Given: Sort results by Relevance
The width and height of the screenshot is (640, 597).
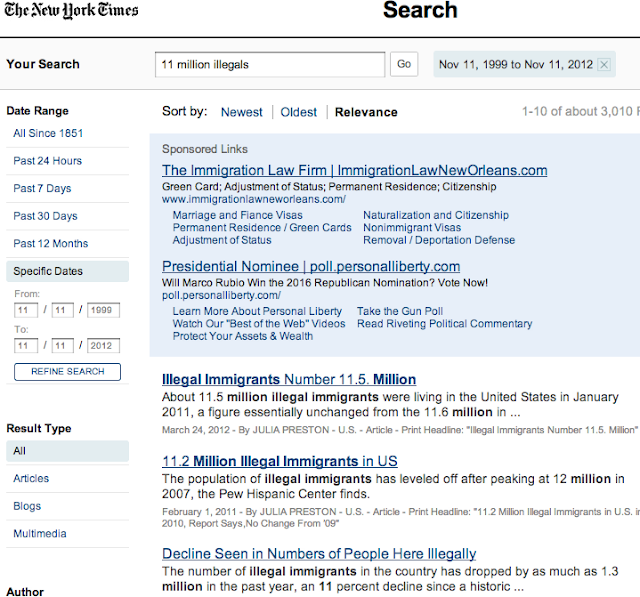Looking at the screenshot, I should point(366,112).
